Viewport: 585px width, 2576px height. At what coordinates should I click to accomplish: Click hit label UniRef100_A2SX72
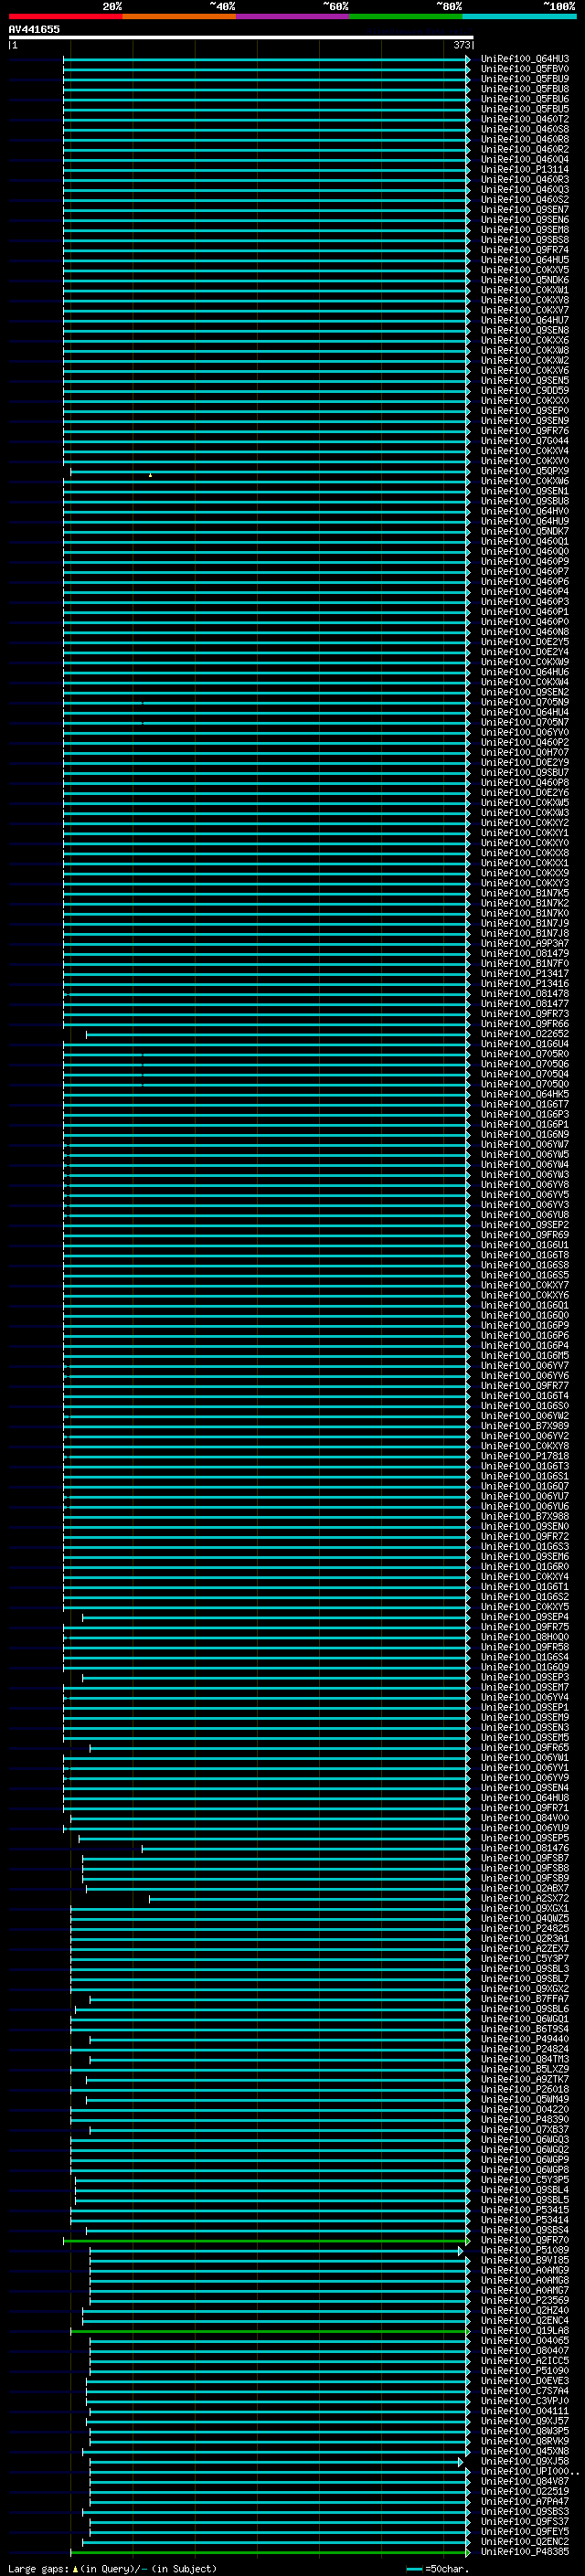[x=525, y=1899]
